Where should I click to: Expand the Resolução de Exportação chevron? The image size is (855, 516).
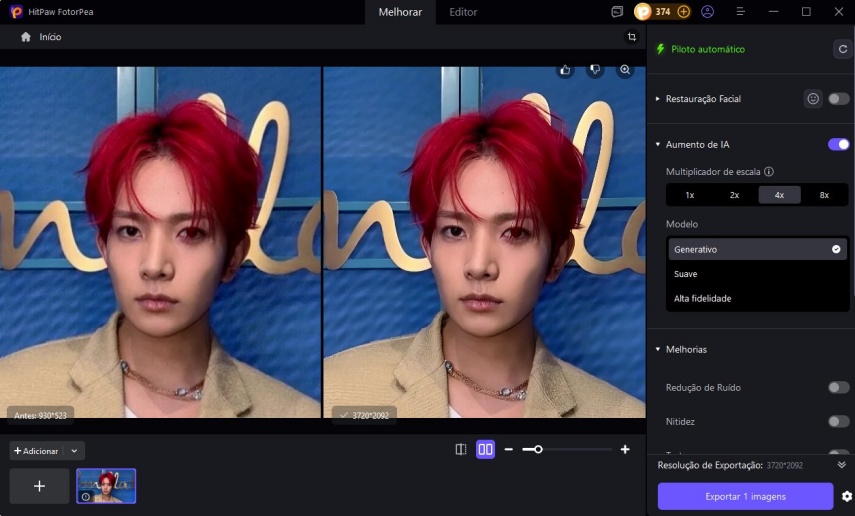click(841, 465)
